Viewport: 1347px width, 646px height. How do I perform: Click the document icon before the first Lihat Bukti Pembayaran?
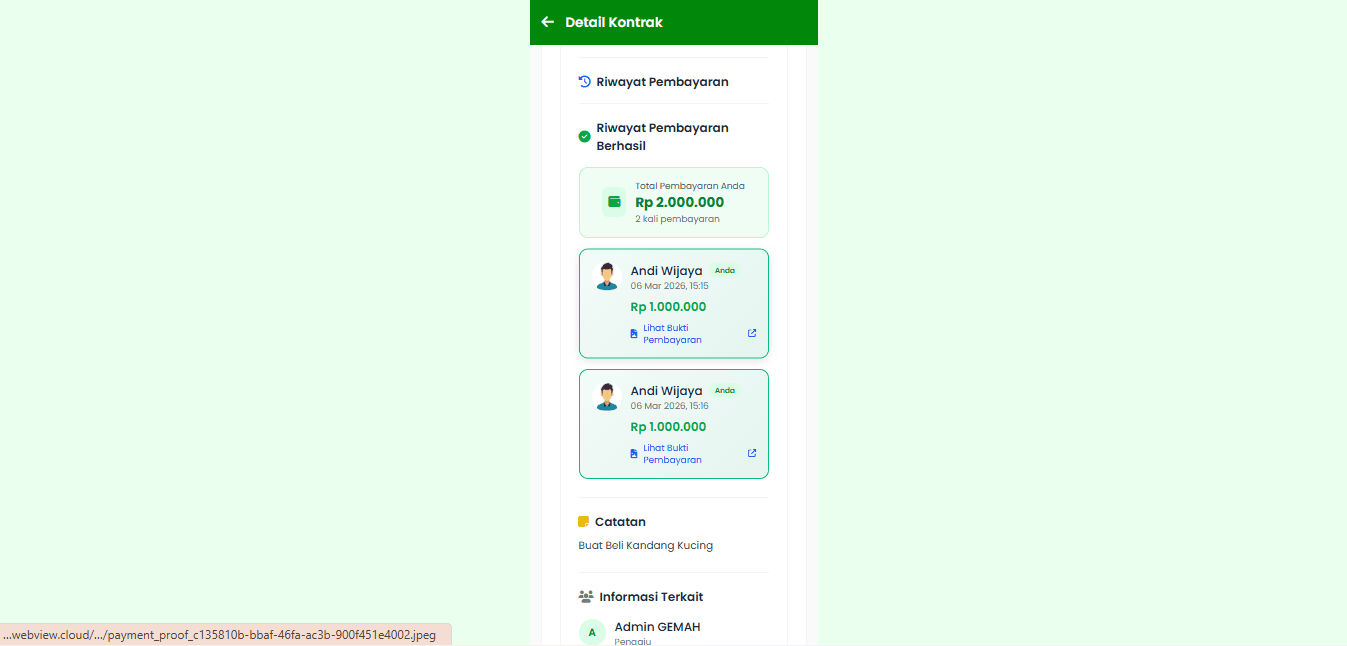[633, 333]
